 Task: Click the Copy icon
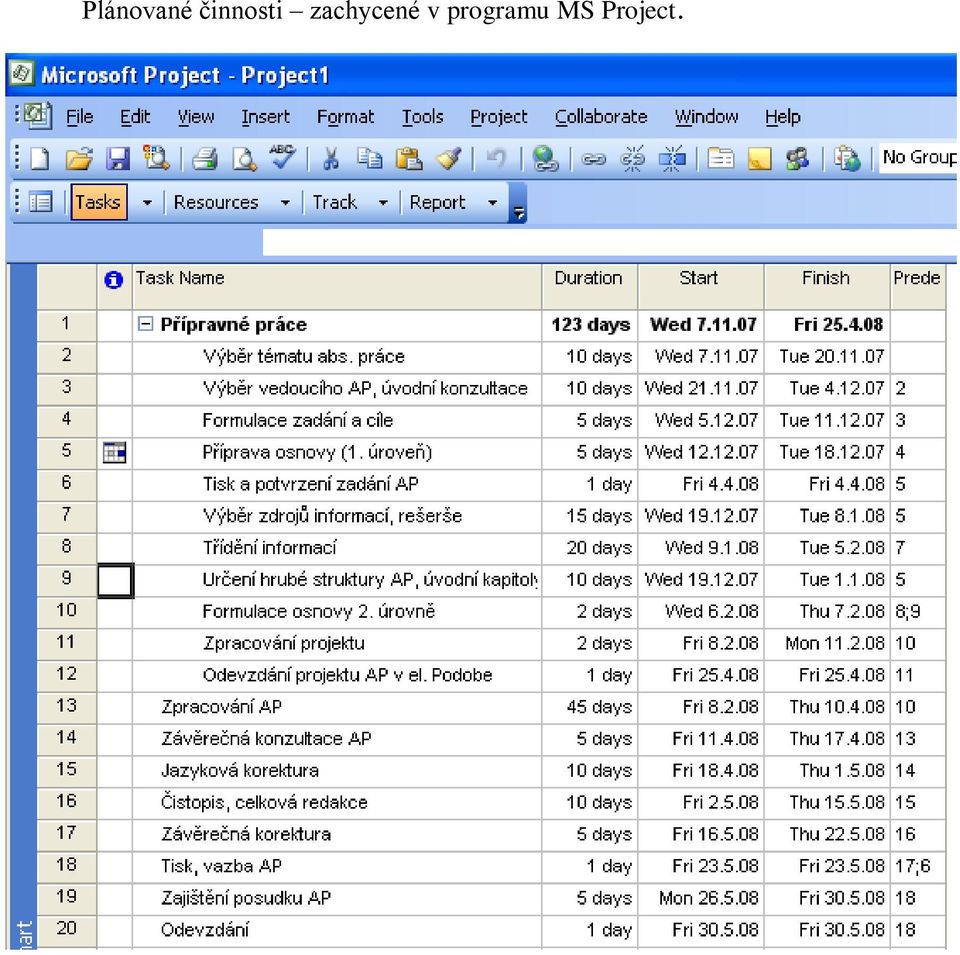(369, 159)
